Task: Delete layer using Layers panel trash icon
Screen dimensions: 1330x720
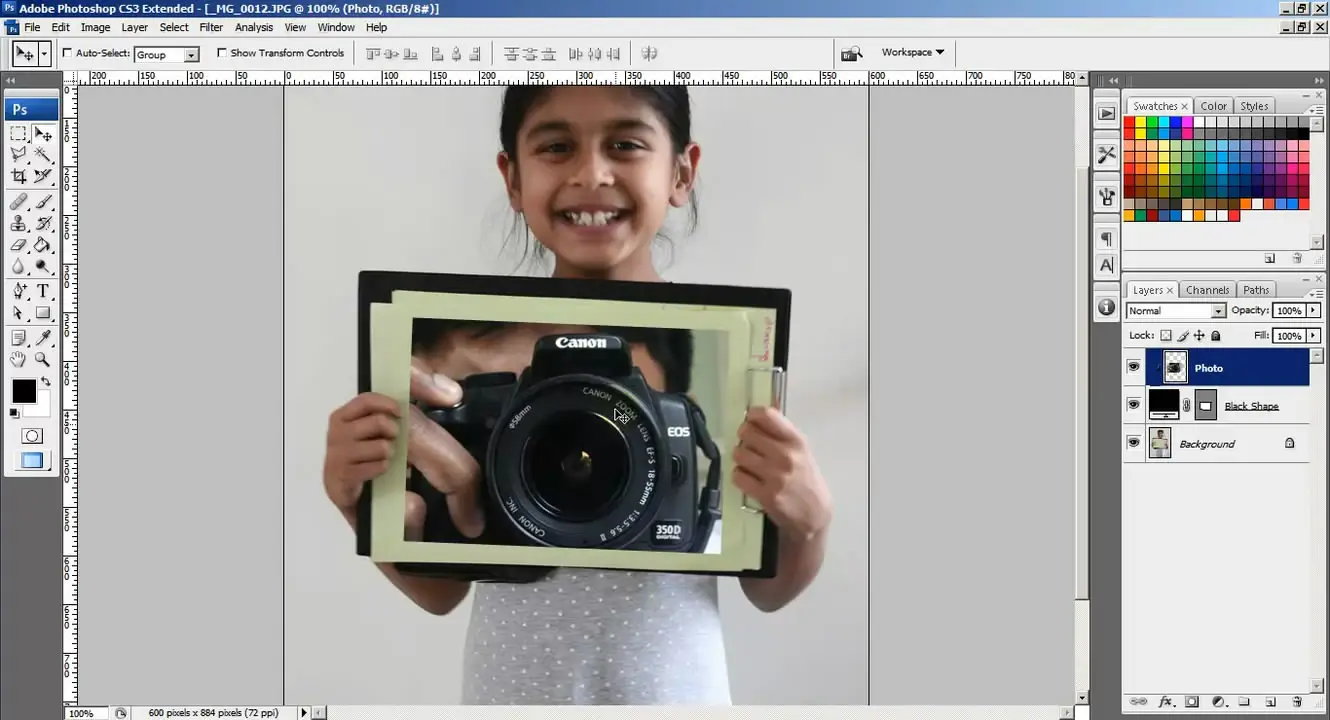Action: point(1297,702)
